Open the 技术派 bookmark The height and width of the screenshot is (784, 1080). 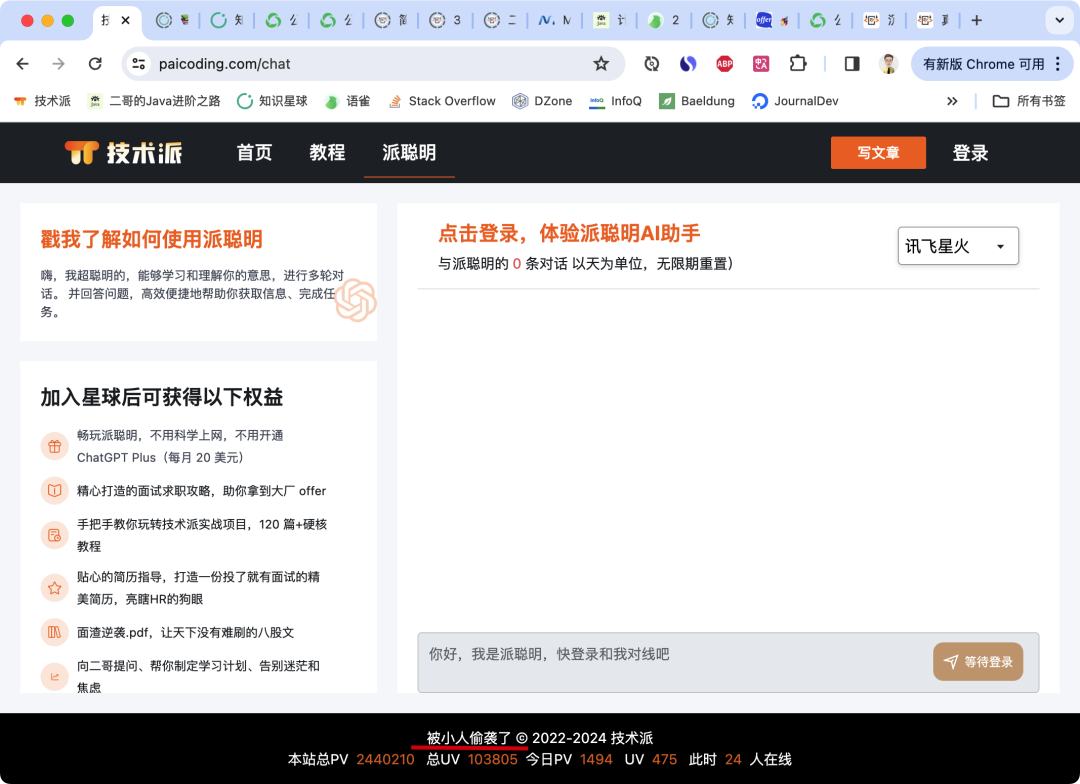(43, 101)
